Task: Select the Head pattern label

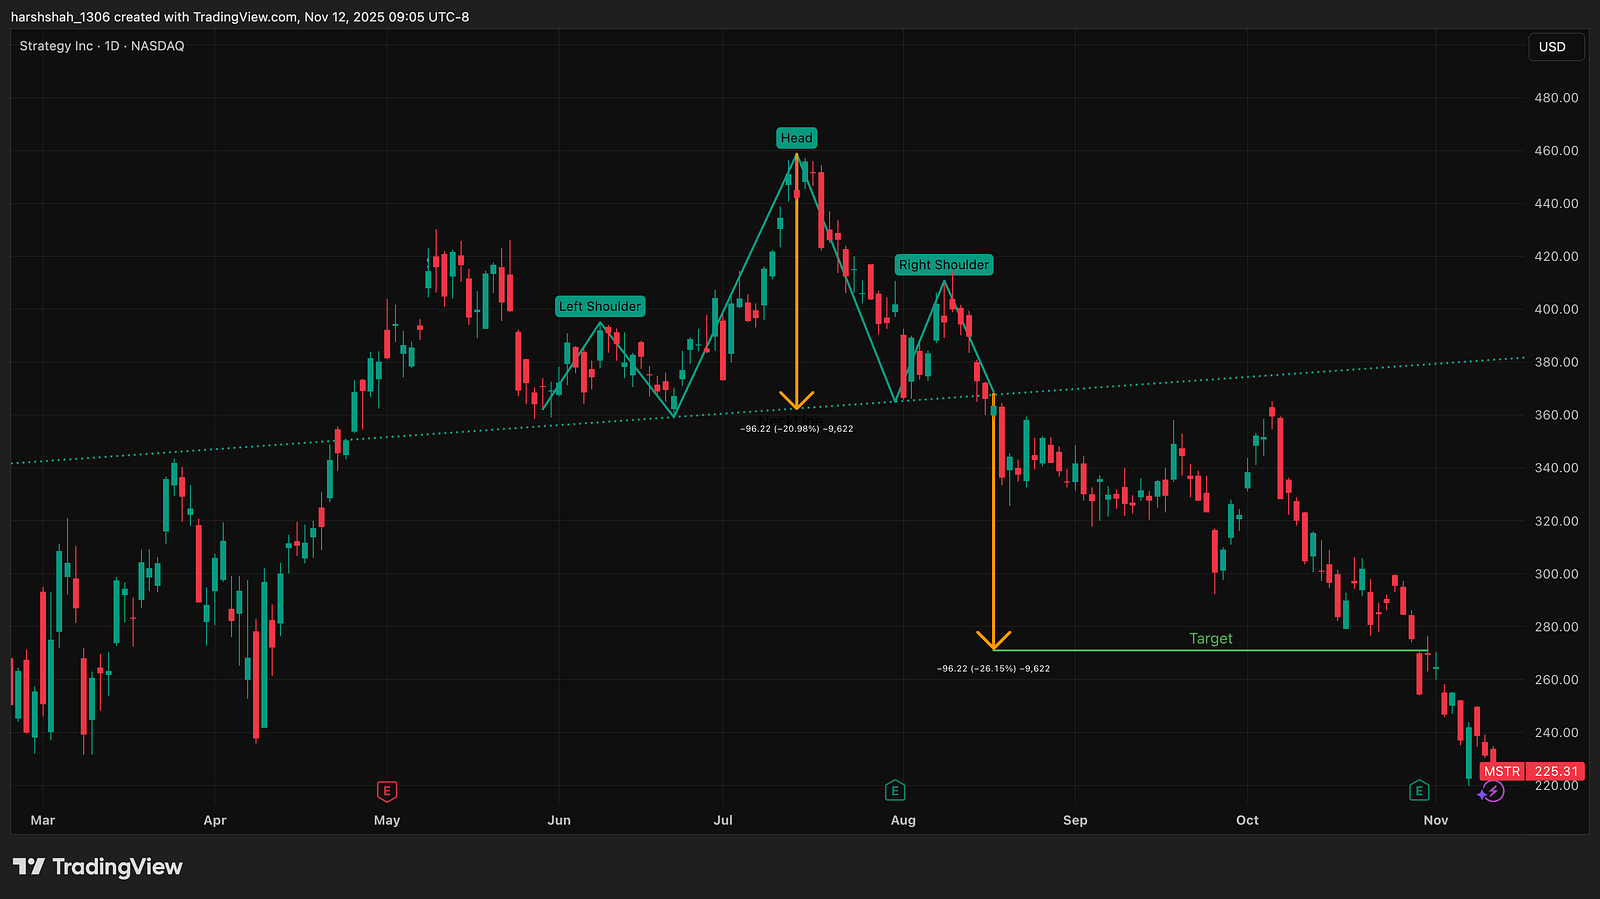Action: (797, 138)
